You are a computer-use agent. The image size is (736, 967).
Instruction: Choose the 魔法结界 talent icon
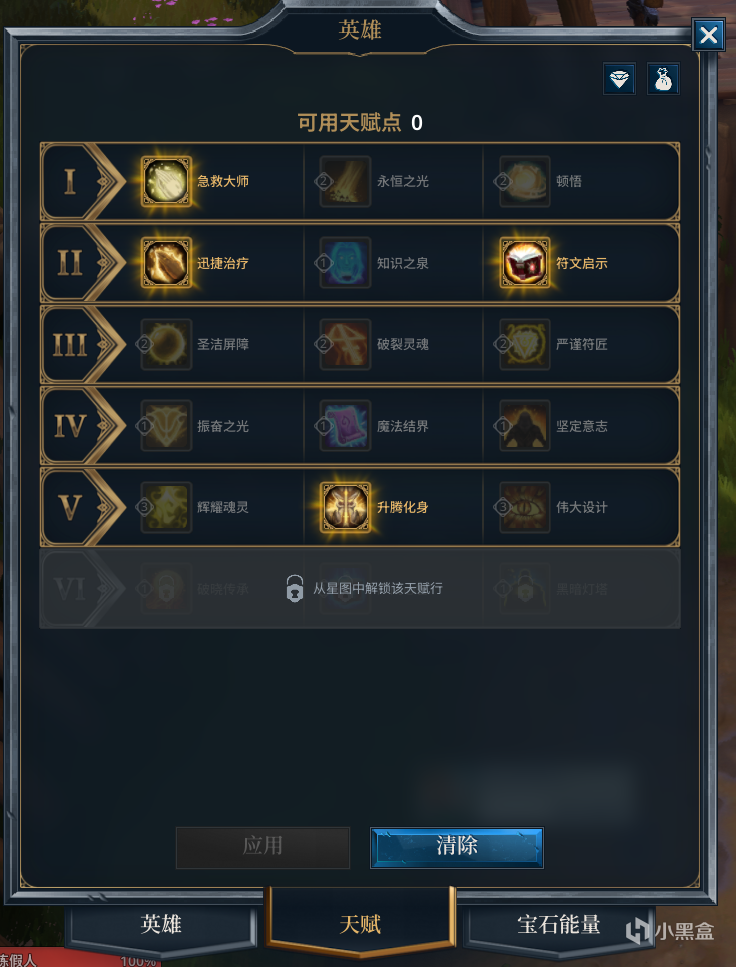[345, 426]
